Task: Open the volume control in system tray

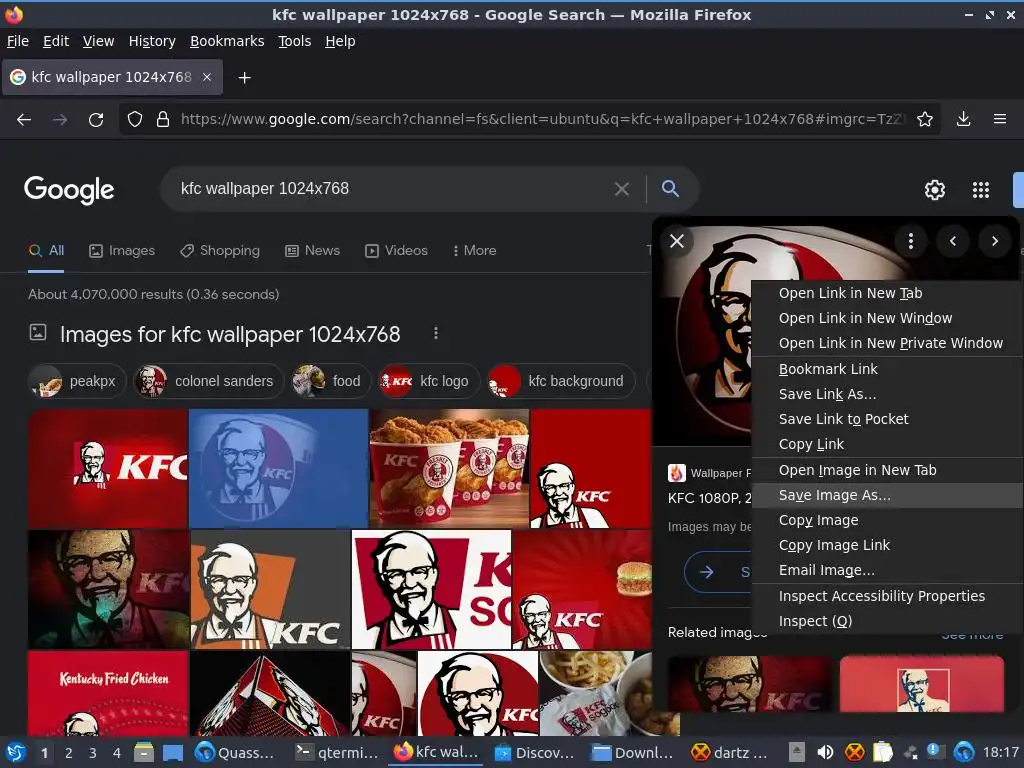Action: click(x=825, y=752)
